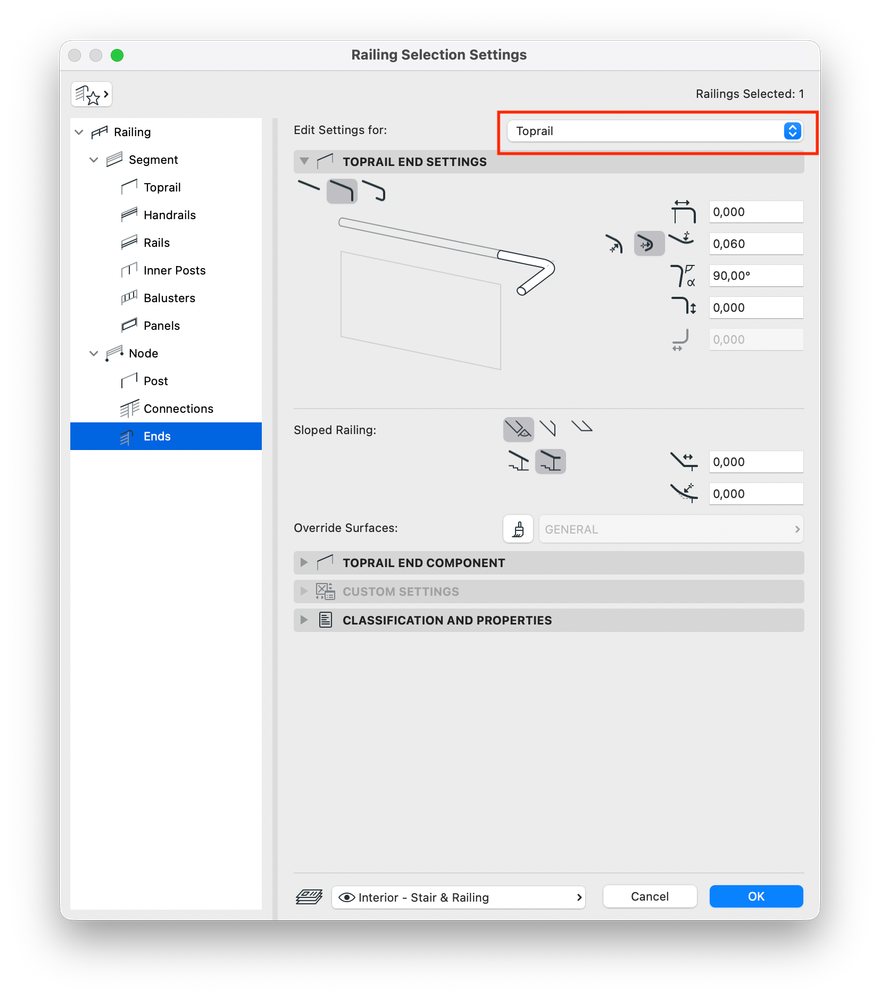Select vertical-cut sloped railing option
The height and width of the screenshot is (999, 880).
pos(548,428)
